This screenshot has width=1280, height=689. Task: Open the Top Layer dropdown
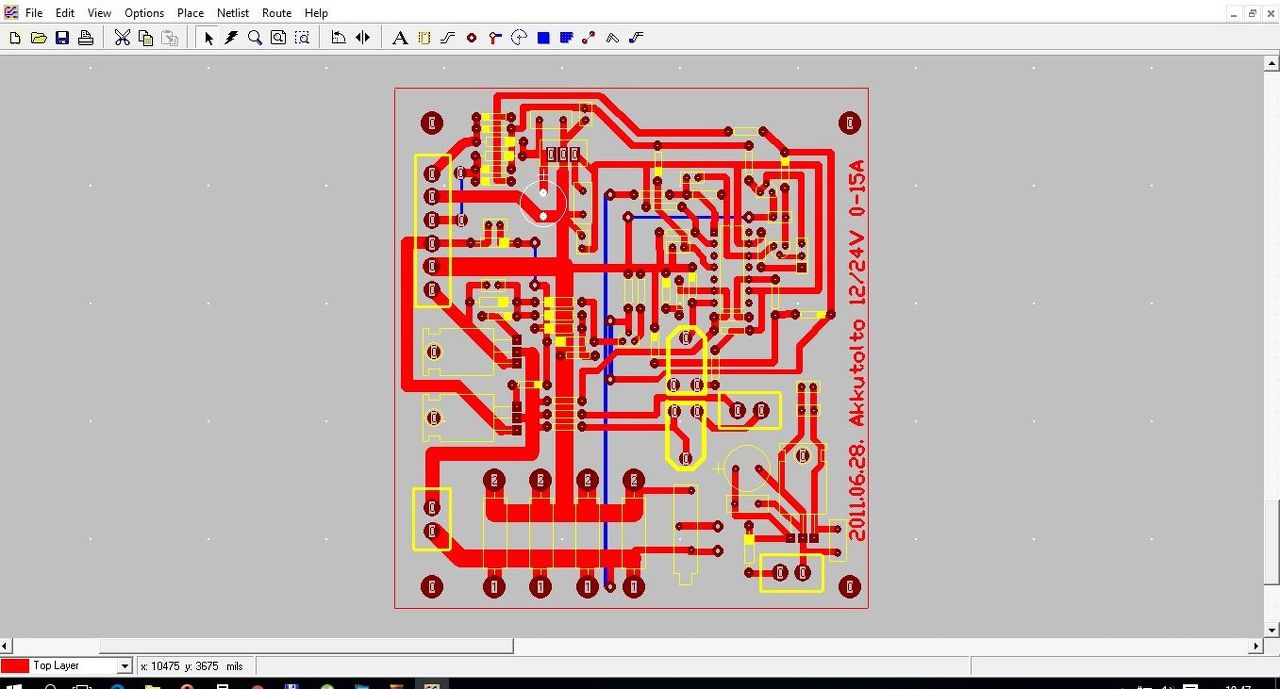125,666
